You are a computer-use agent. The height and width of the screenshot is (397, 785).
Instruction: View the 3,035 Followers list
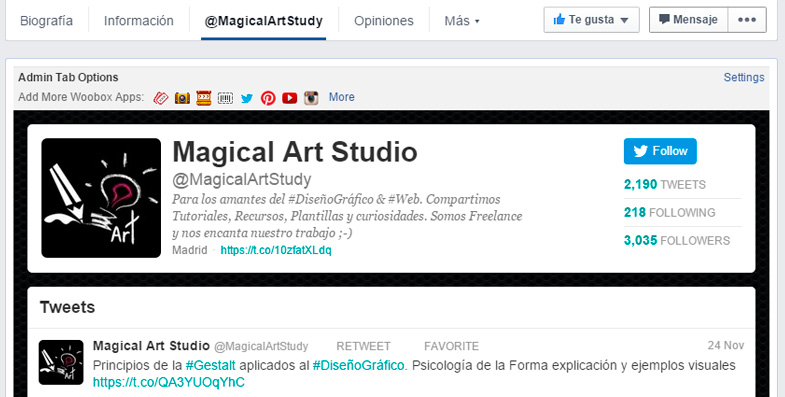coord(677,241)
